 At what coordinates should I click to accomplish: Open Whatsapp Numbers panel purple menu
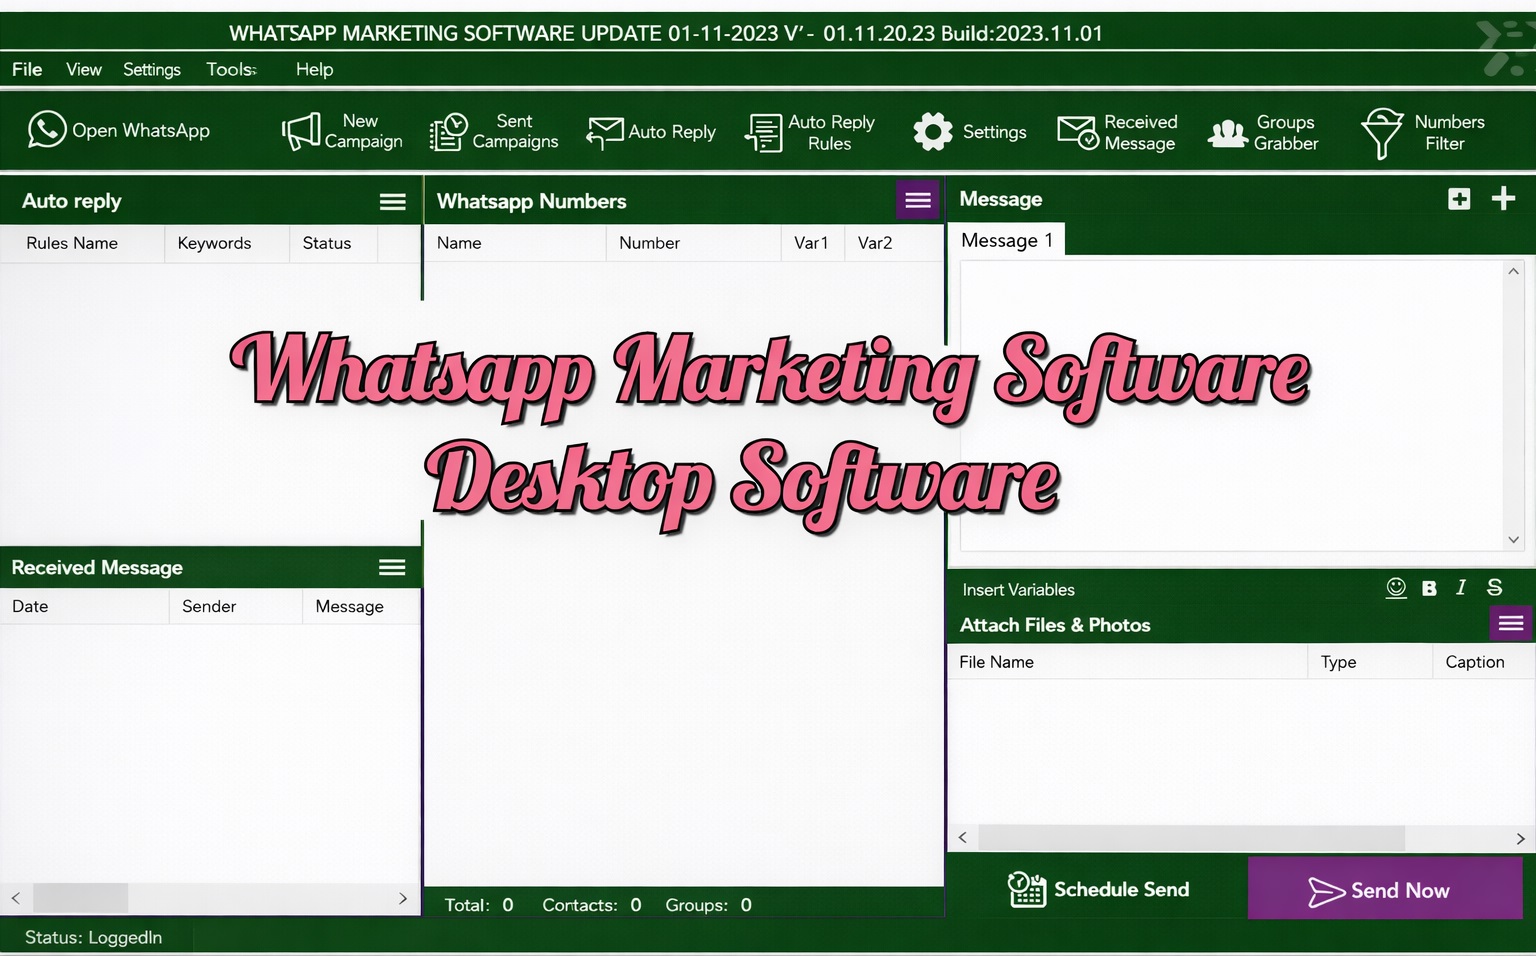(918, 201)
